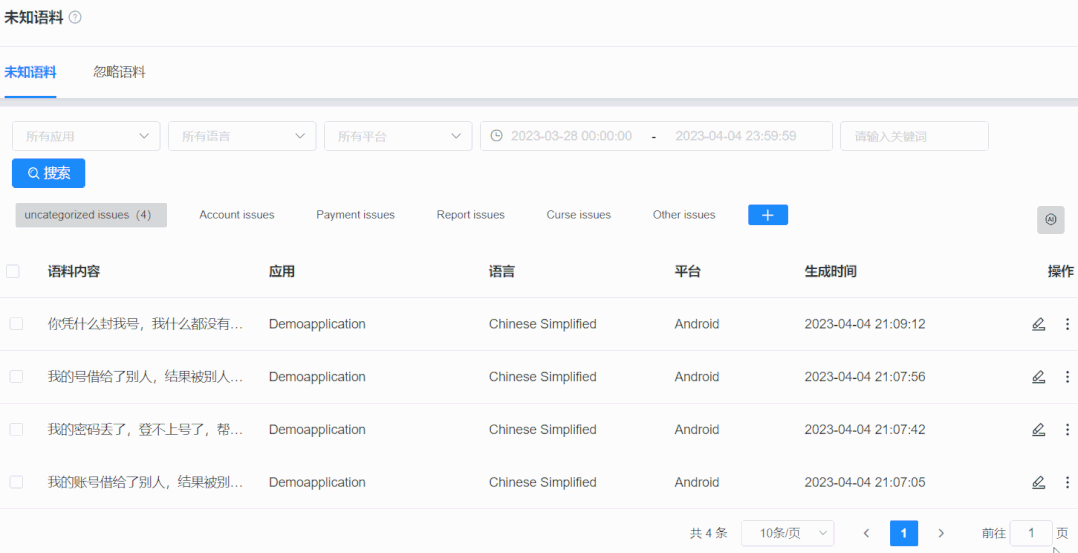Screen dimensions: 1078x553
Task: Click edit icon for the 21:09:12 row
Action: coord(1038,324)
